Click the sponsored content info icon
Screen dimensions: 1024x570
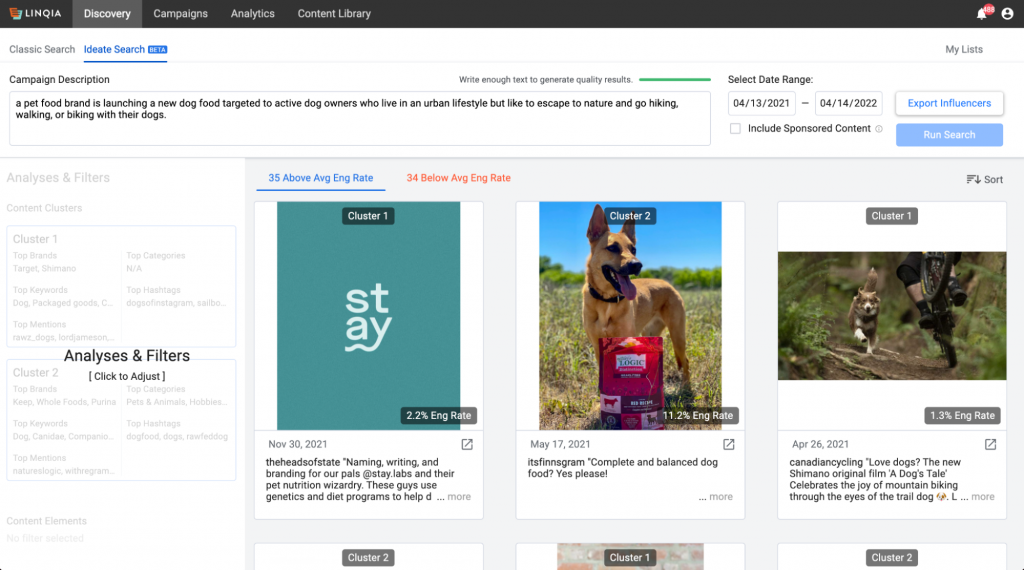[x=879, y=129]
